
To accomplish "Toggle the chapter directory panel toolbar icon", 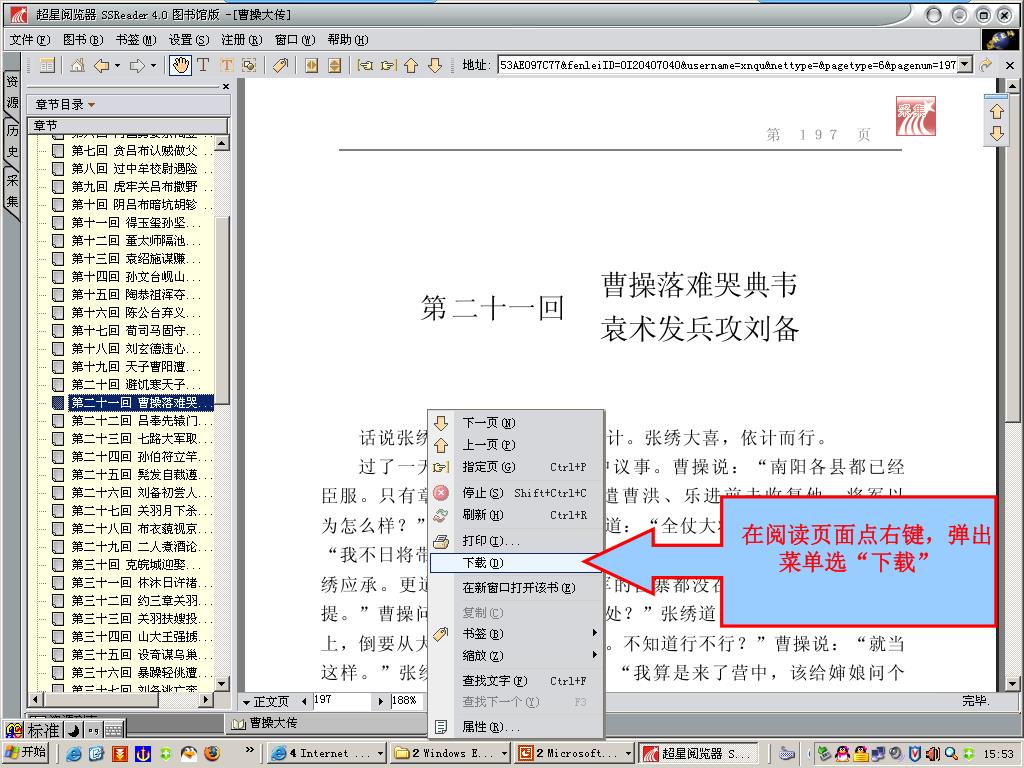I will coord(47,65).
